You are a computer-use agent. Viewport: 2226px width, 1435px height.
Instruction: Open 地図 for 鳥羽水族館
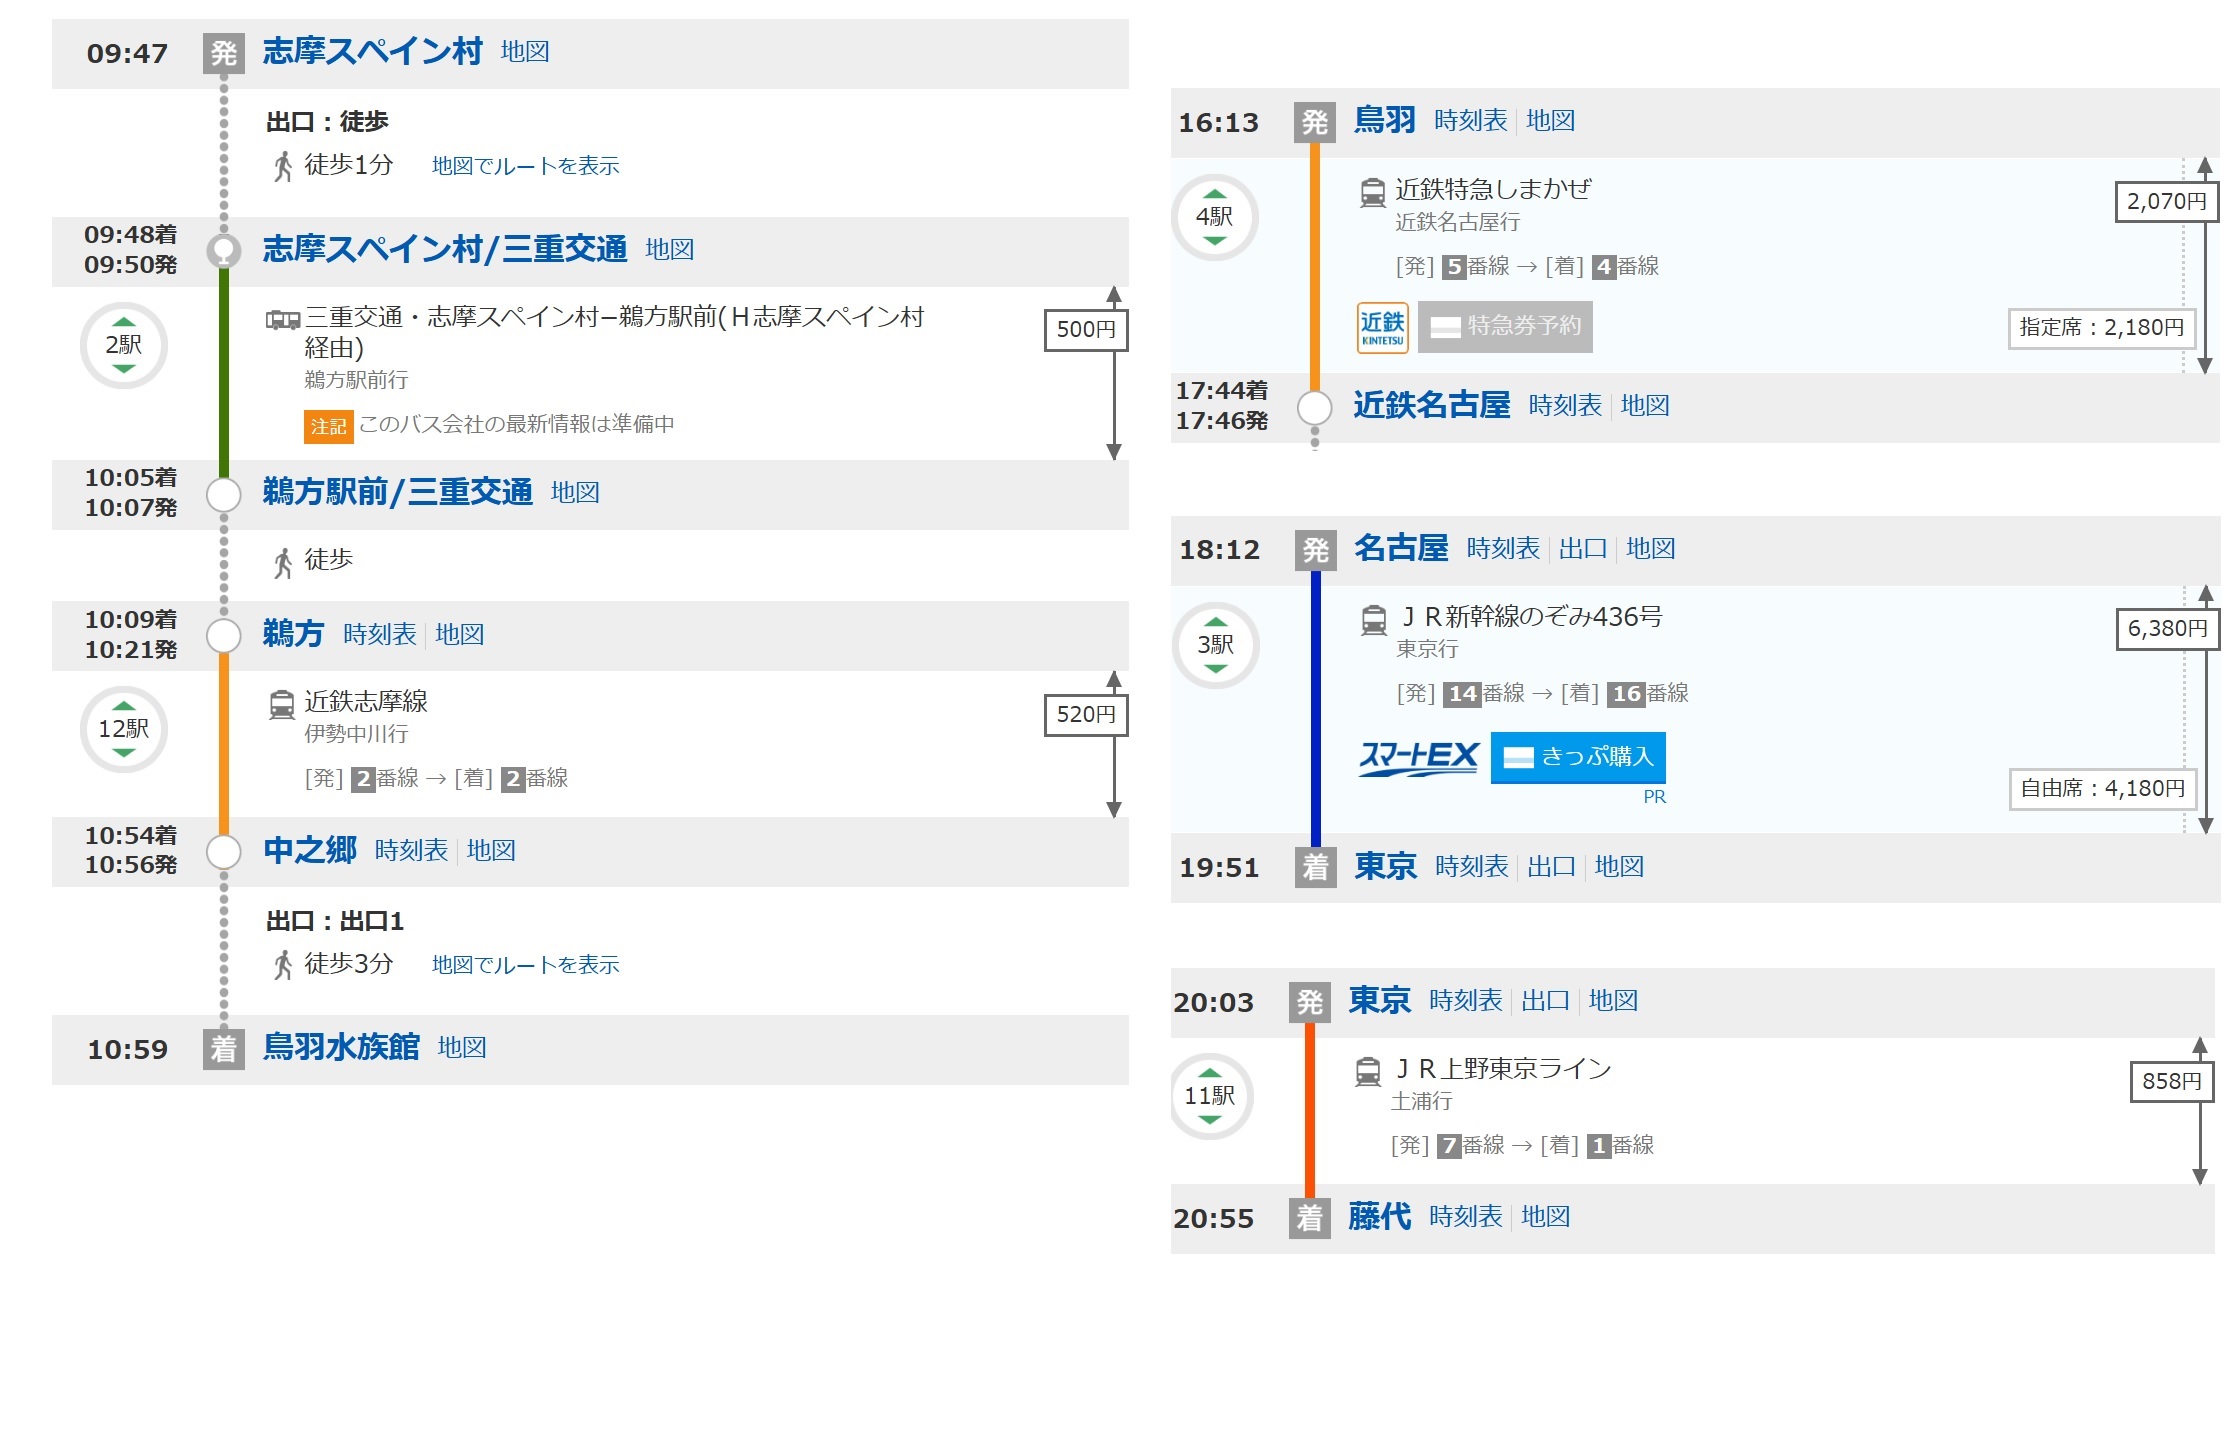click(x=462, y=1047)
